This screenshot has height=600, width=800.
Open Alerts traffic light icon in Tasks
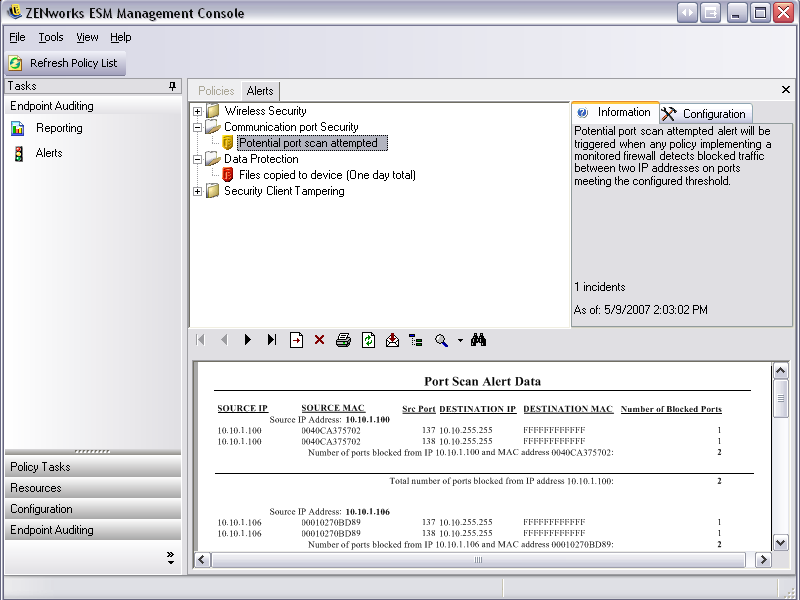coord(19,153)
